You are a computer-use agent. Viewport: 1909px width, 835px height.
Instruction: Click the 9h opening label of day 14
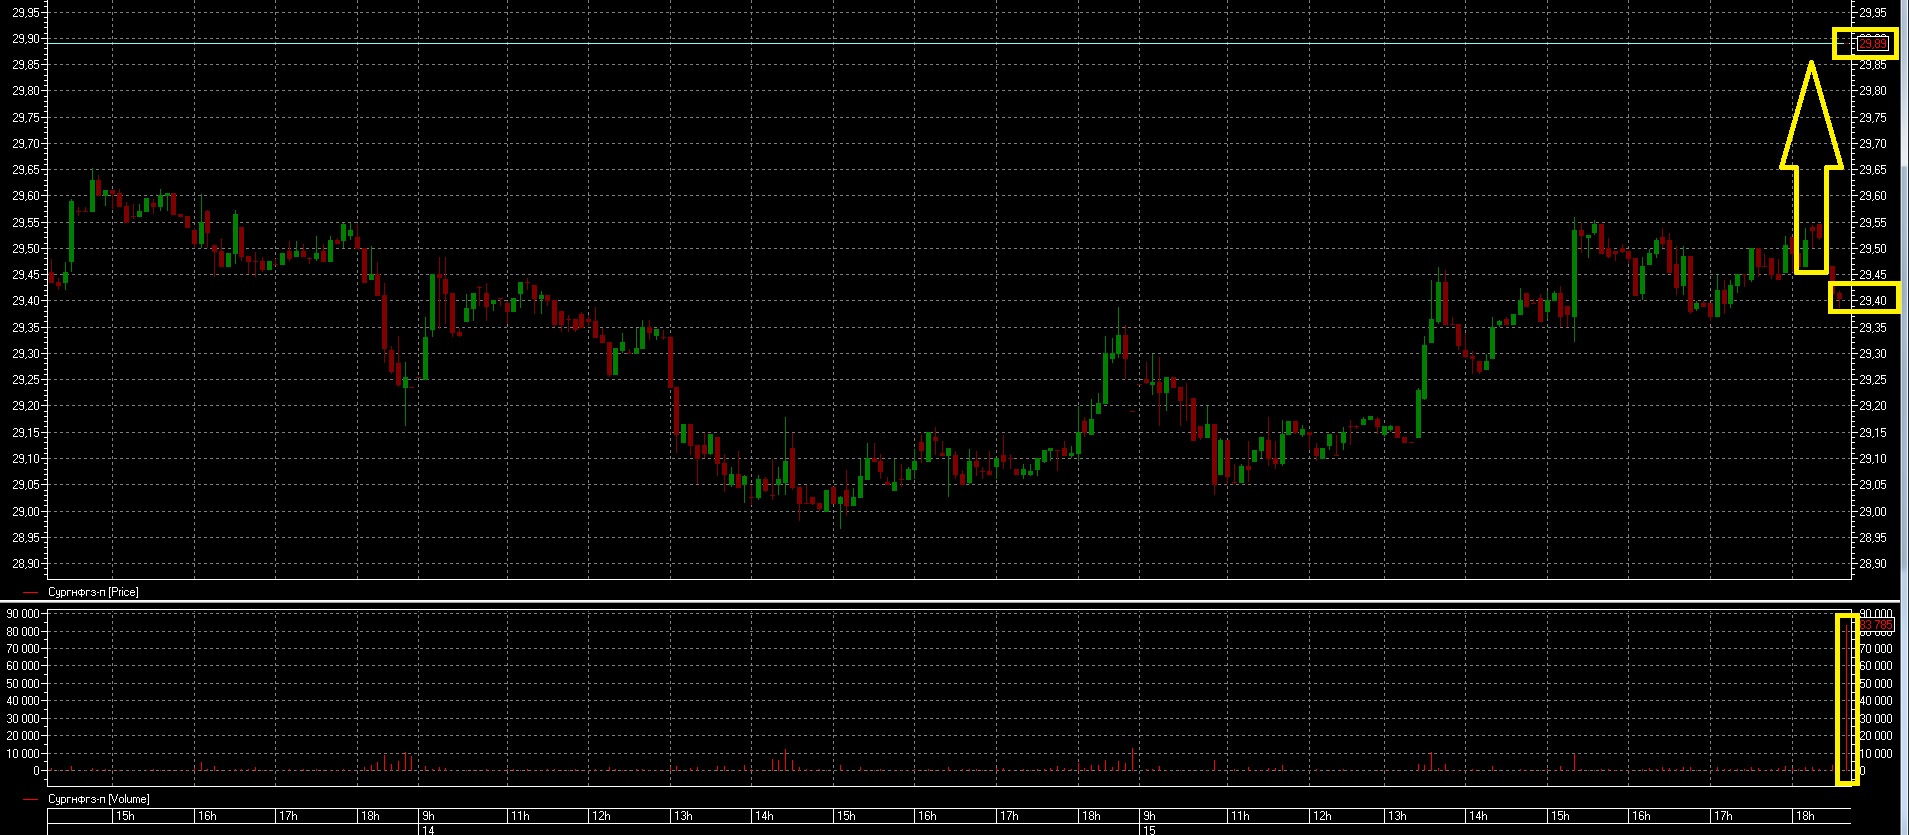click(428, 816)
